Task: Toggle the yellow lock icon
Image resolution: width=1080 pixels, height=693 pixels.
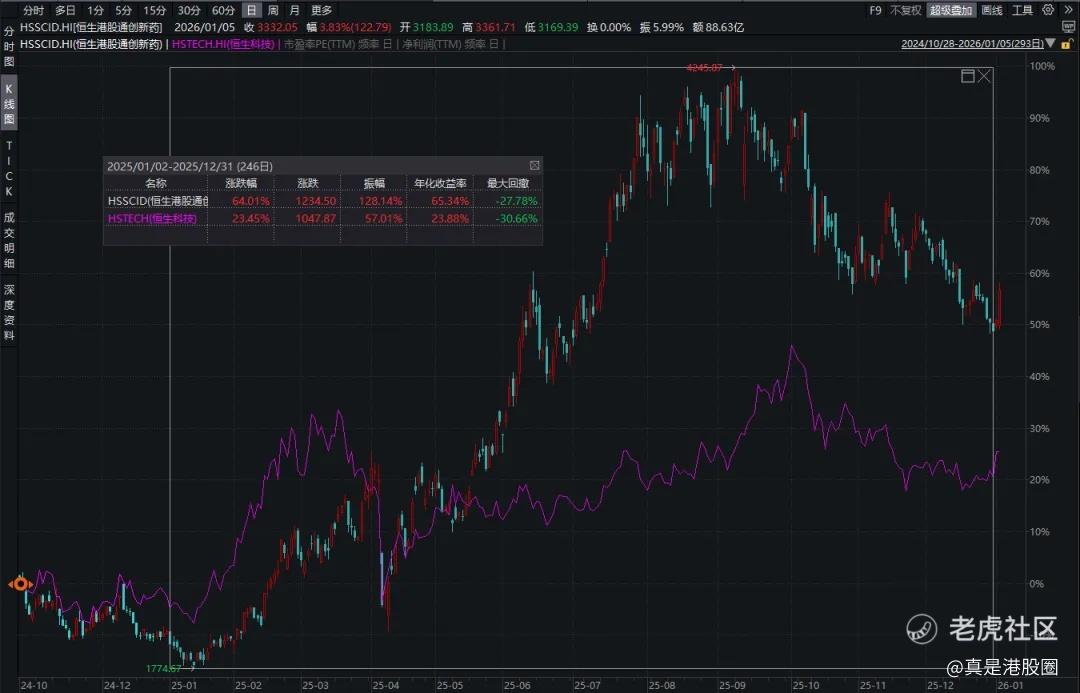Action: pyautogui.click(x=1065, y=44)
